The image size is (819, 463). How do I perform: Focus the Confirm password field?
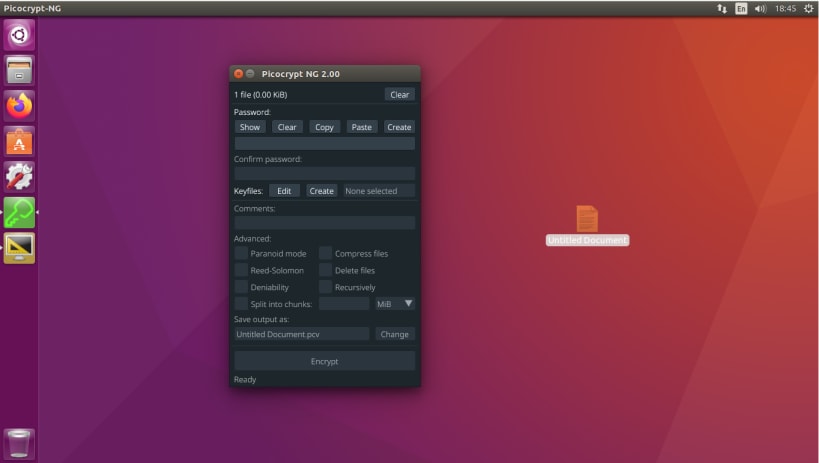(x=324, y=173)
